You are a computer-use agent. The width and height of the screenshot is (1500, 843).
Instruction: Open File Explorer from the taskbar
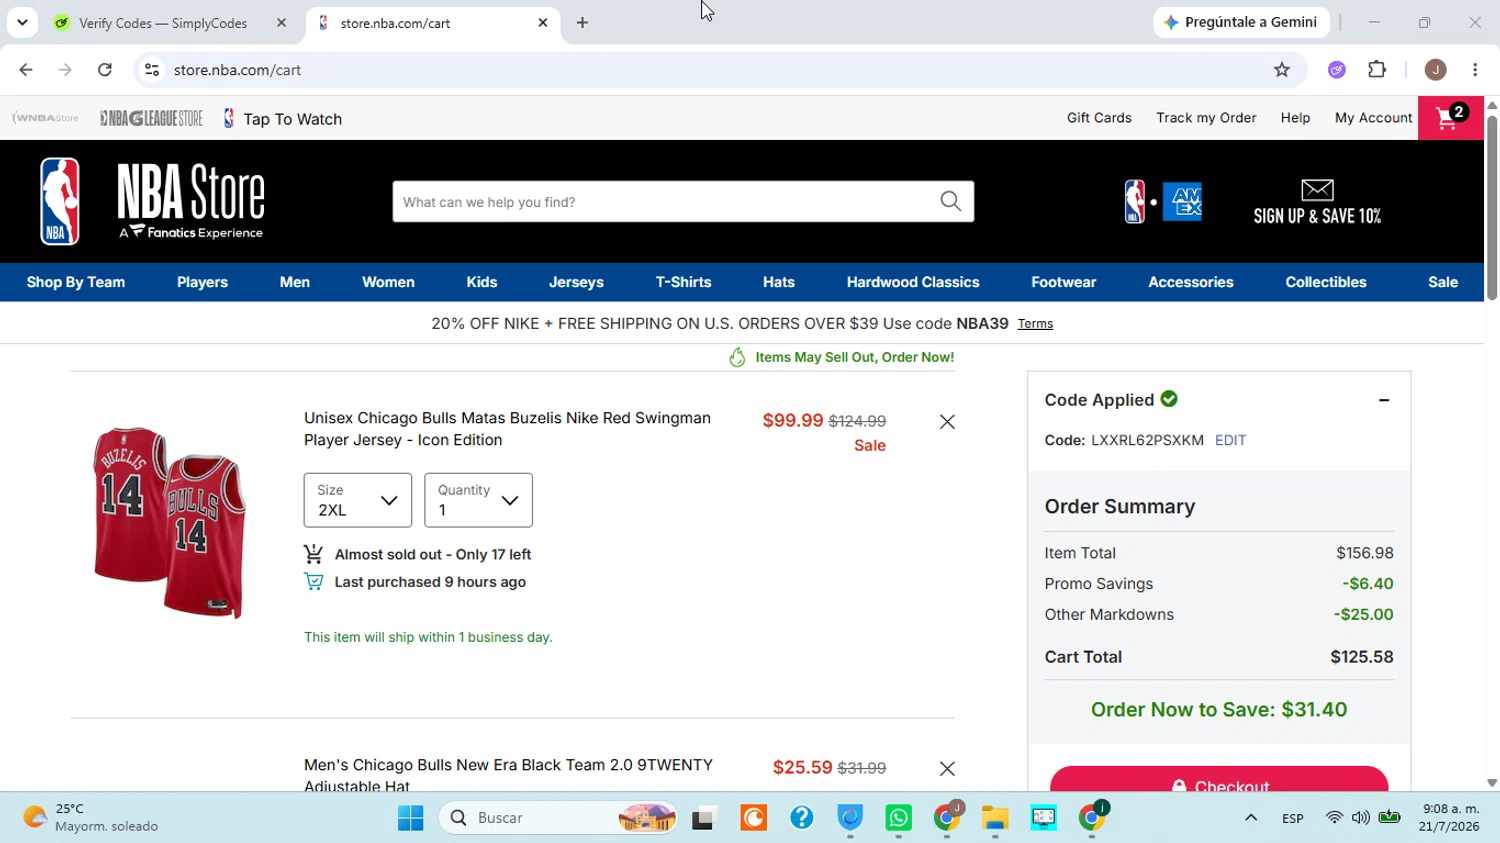point(995,818)
